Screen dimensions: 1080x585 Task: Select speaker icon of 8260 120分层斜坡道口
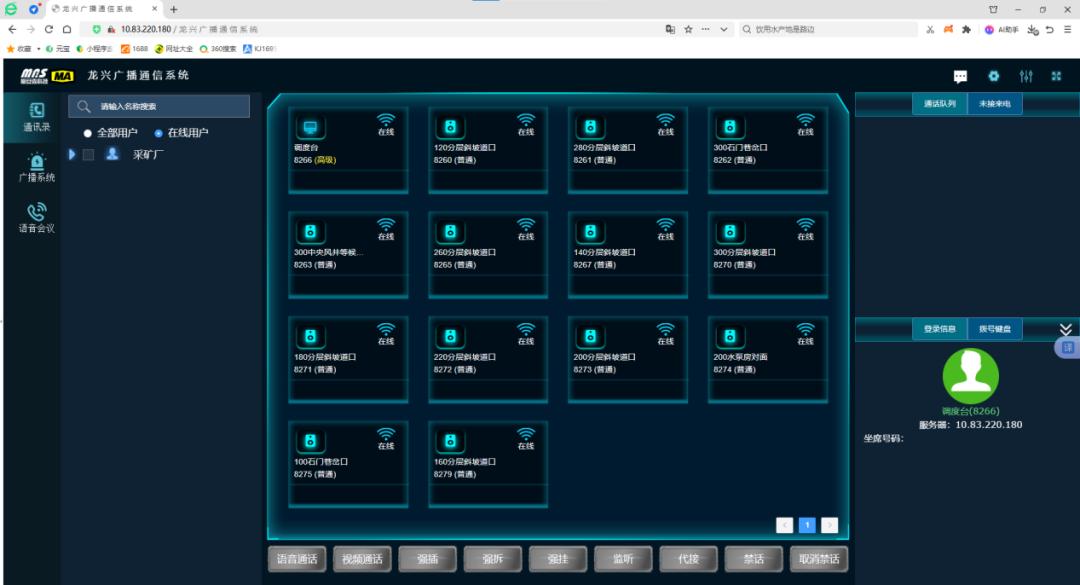tap(450, 127)
